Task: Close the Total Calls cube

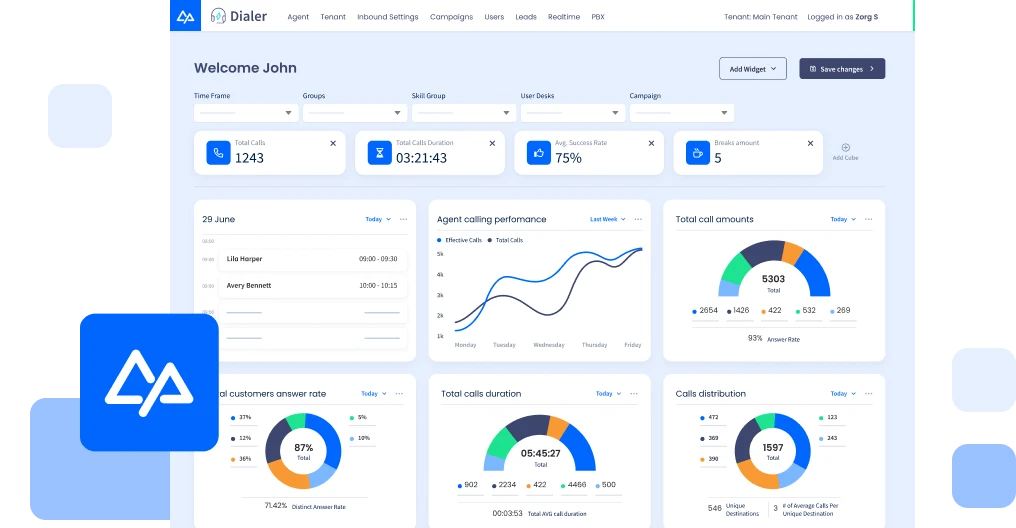Action: (333, 143)
